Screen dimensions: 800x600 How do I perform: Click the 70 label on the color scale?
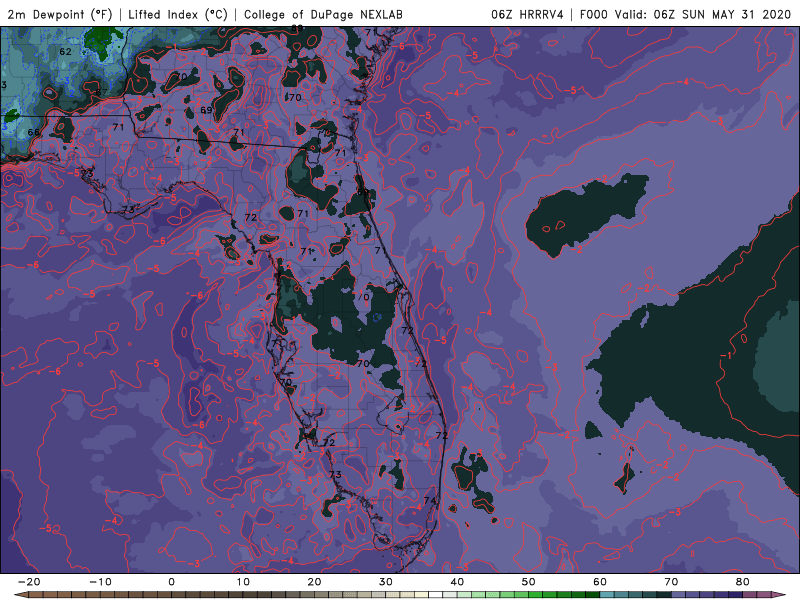click(x=671, y=582)
